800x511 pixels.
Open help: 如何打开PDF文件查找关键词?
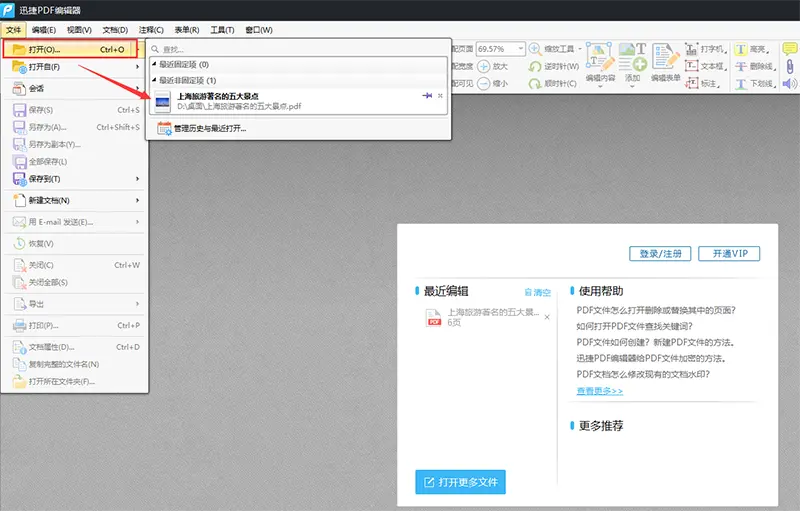pos(634,326)
